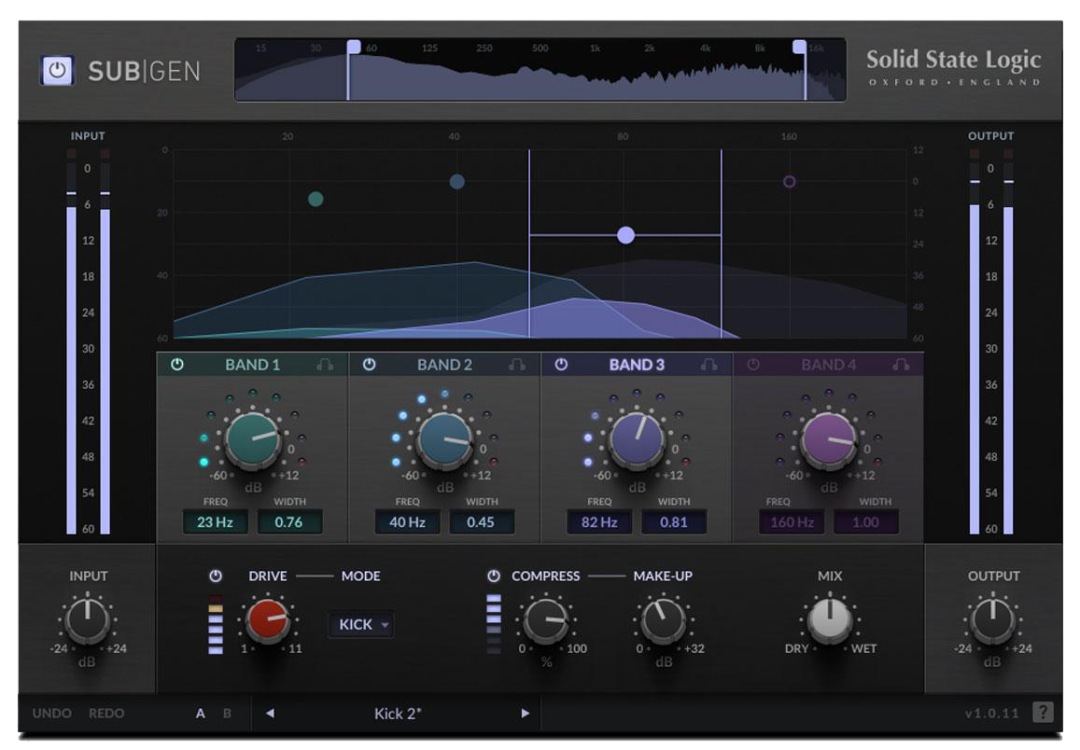This screenshot has height=750, width=1080.
Task: Select the BAND 3 header tab
Action: [636, 365]
